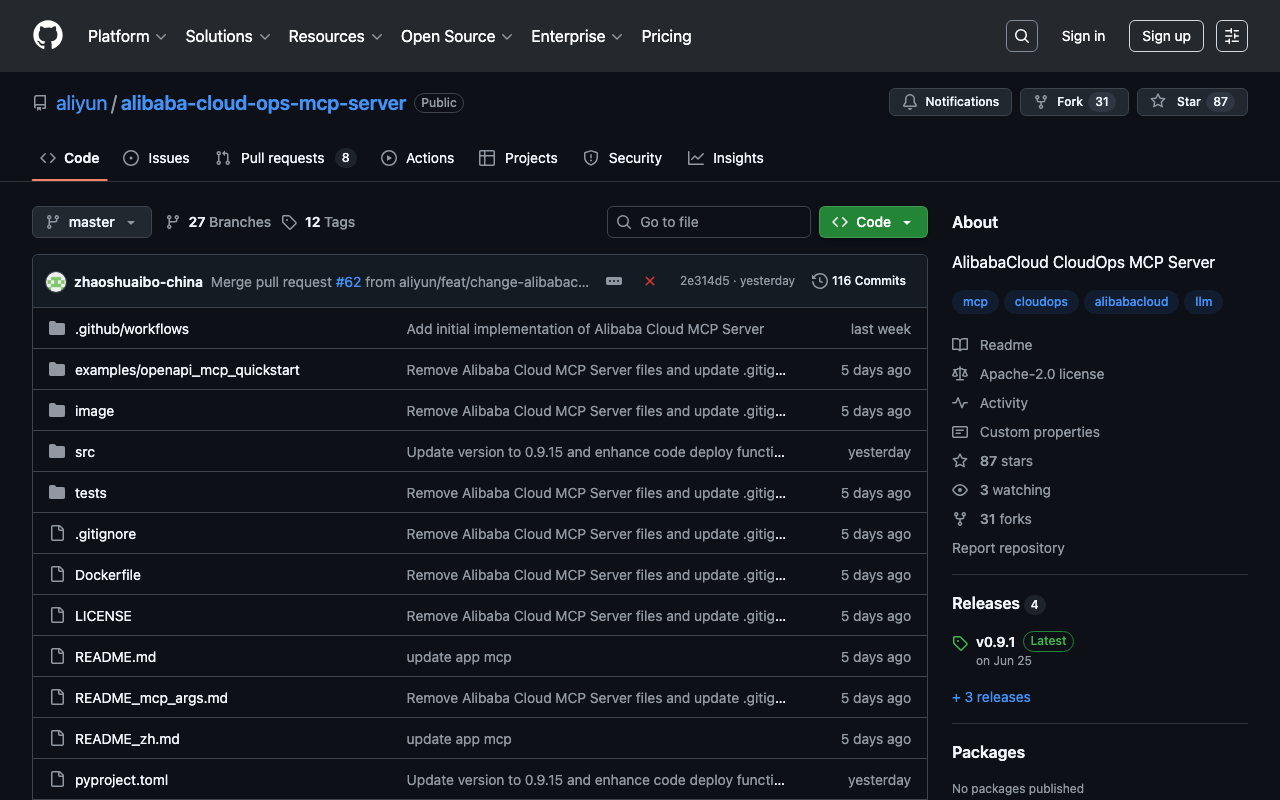The width and height of the screenshot is (1280, 800).
Task: Expand the green Code dropdown
Action: click(x=873, y=222)
